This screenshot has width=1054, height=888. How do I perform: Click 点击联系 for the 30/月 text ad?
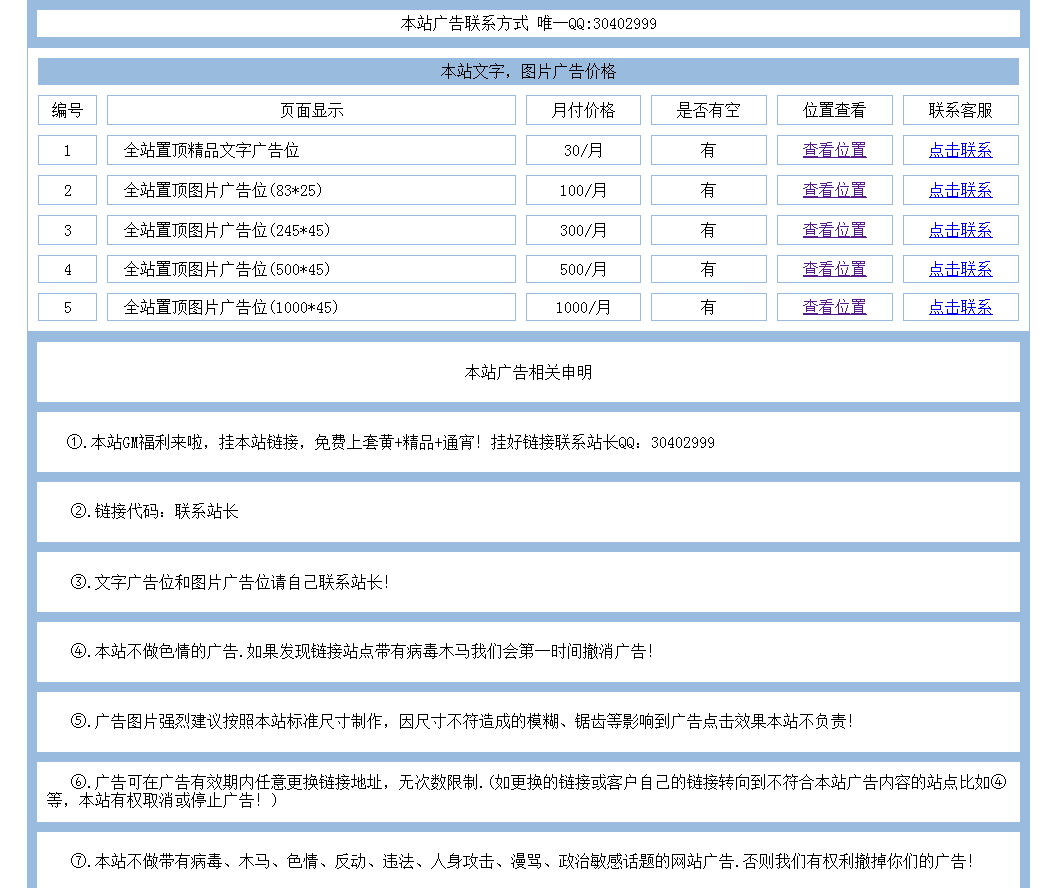(961, 150)
